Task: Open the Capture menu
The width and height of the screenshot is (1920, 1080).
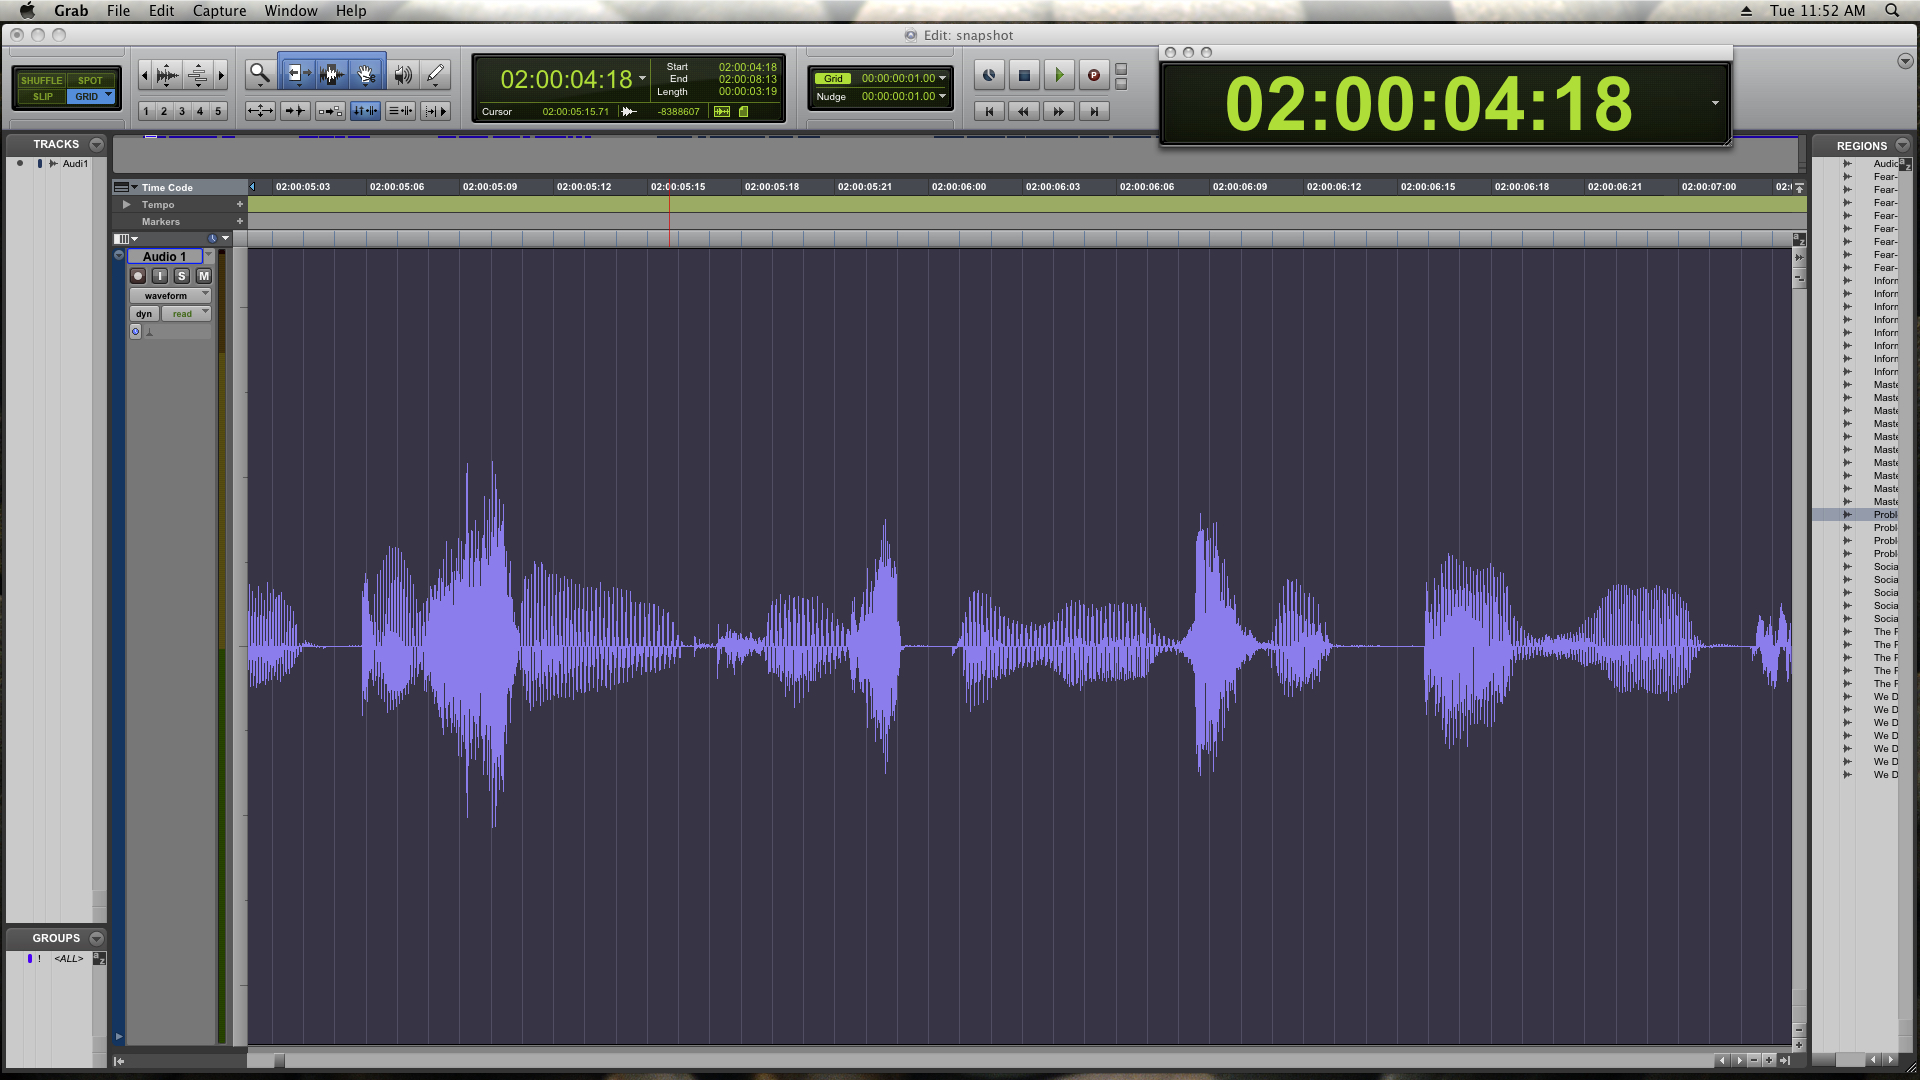Action: click(x=219, y=10)
